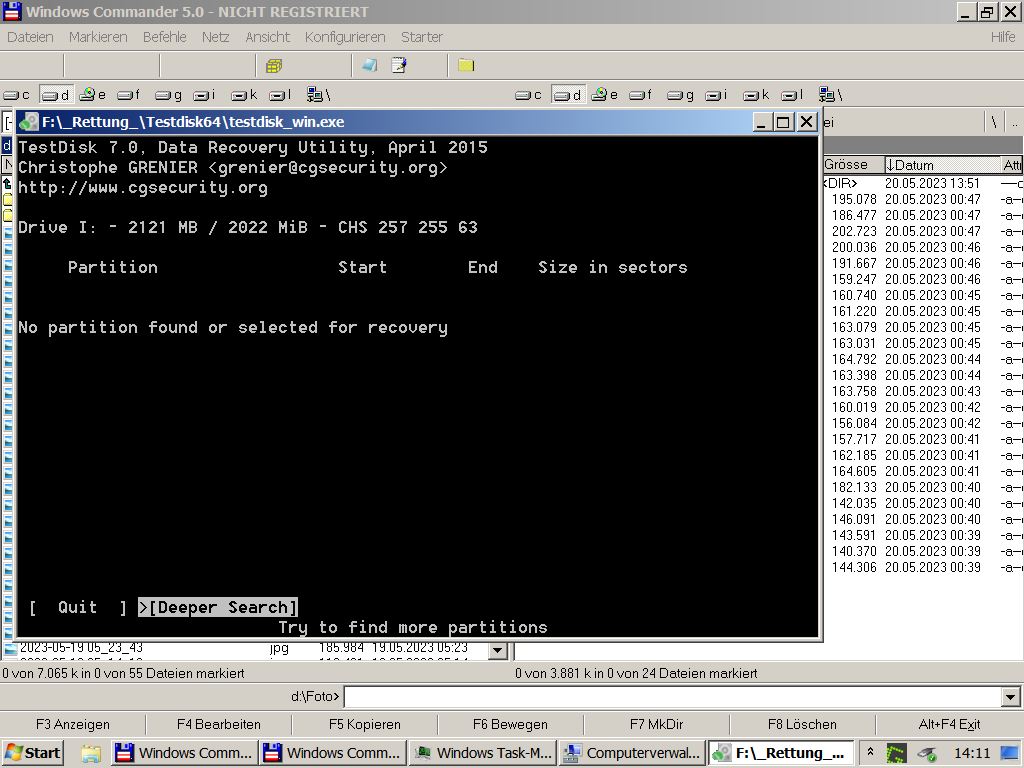Select file row with size 182.133
The width and height of the screenshot is (1024, 768).
[922, 487]
